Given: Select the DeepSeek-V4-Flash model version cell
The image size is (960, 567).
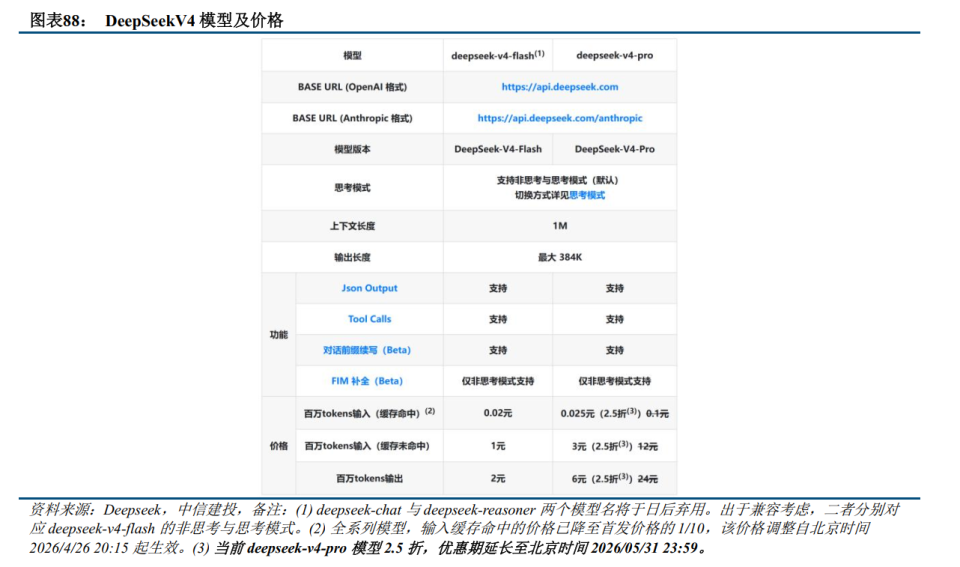Looking at the screenshot, I should [x=498, y=149].
